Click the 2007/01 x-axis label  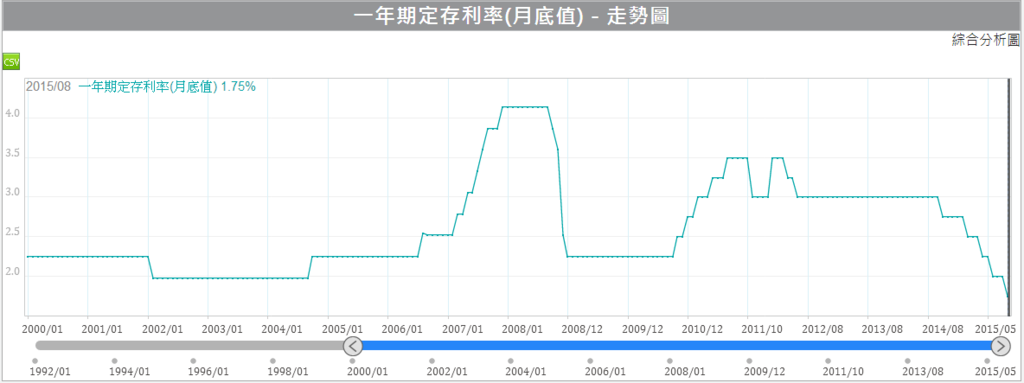pos(463,329)
